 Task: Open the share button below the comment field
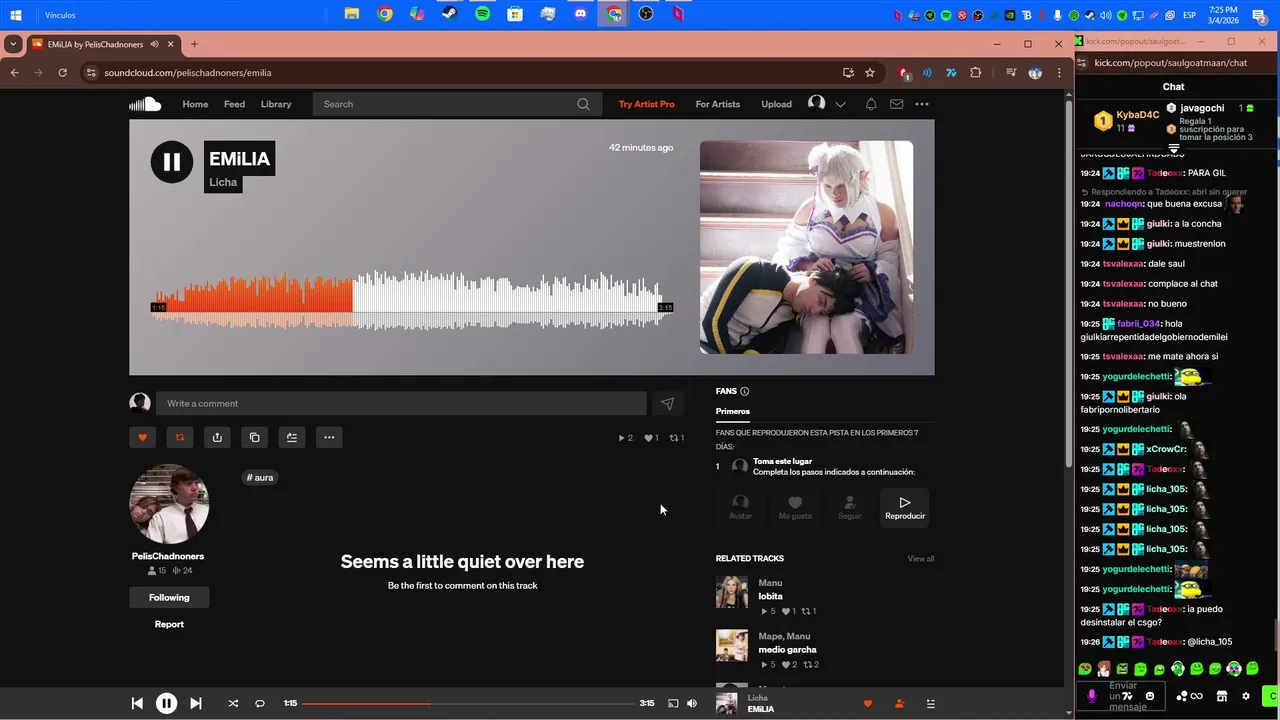click(x=217, y=437)
